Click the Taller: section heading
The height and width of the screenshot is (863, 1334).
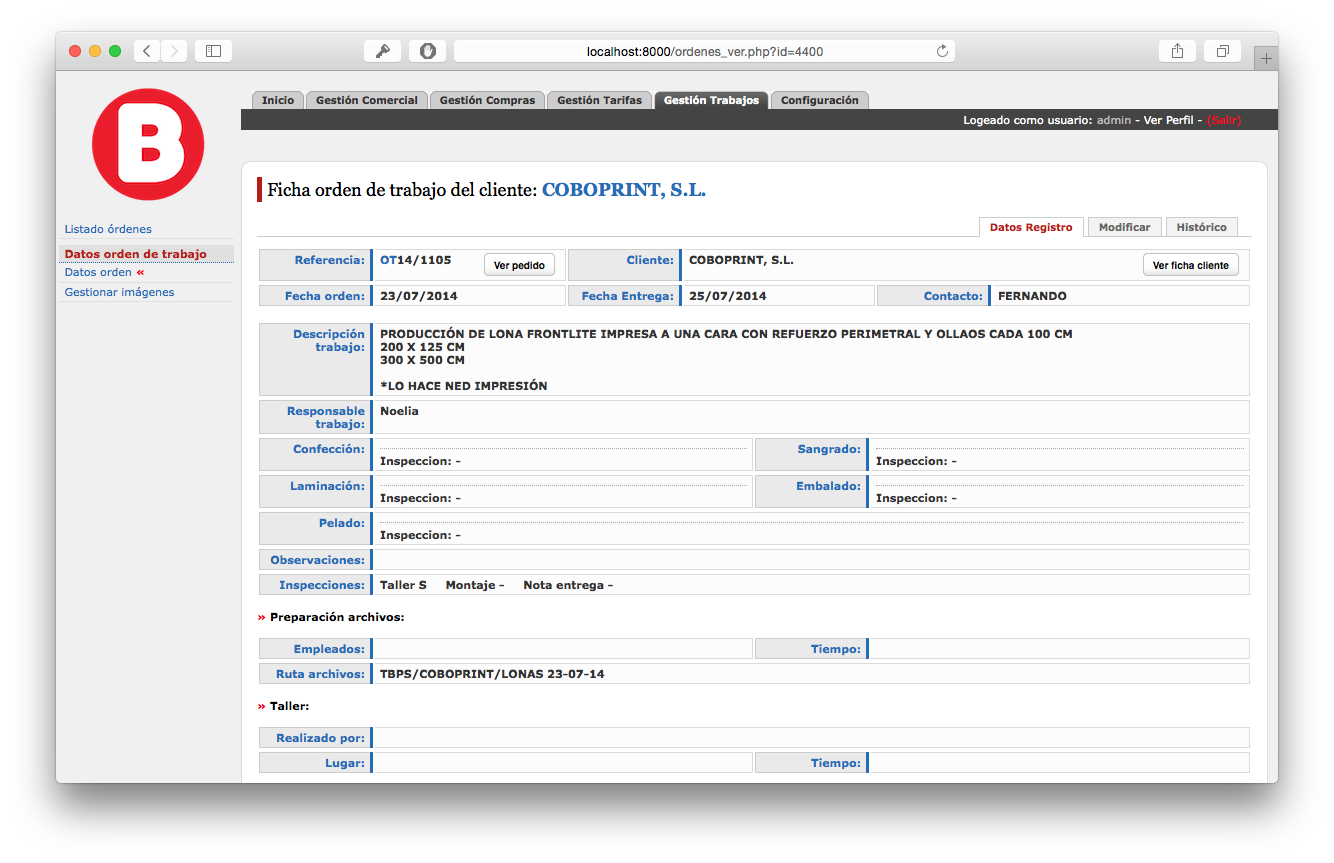(x=289, y=706)
